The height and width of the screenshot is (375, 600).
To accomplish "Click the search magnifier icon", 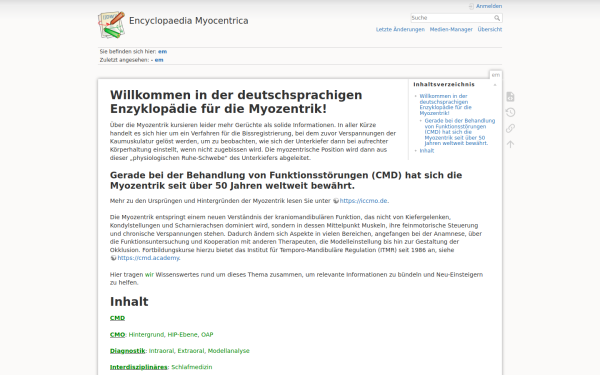I will point(497,18).
